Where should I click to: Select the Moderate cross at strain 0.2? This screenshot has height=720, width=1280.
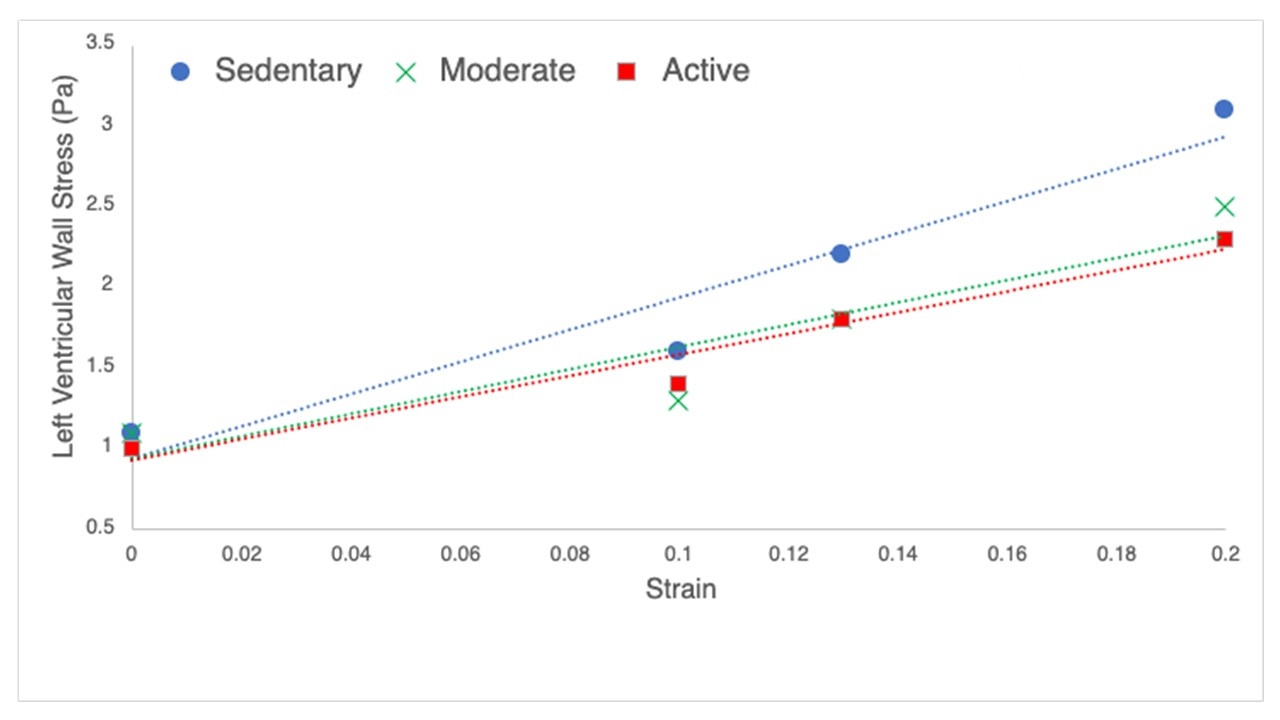click(1224, 207)
